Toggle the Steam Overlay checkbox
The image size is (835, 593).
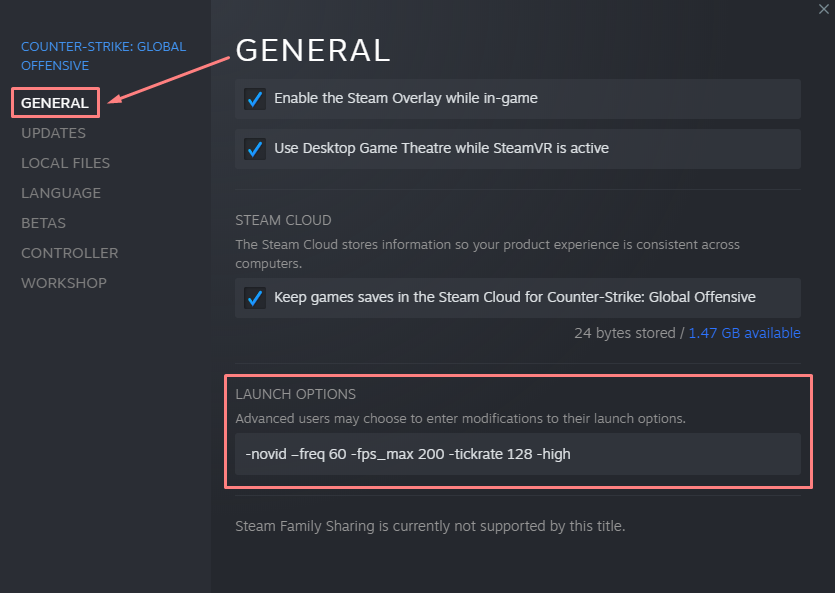point(255,99)
